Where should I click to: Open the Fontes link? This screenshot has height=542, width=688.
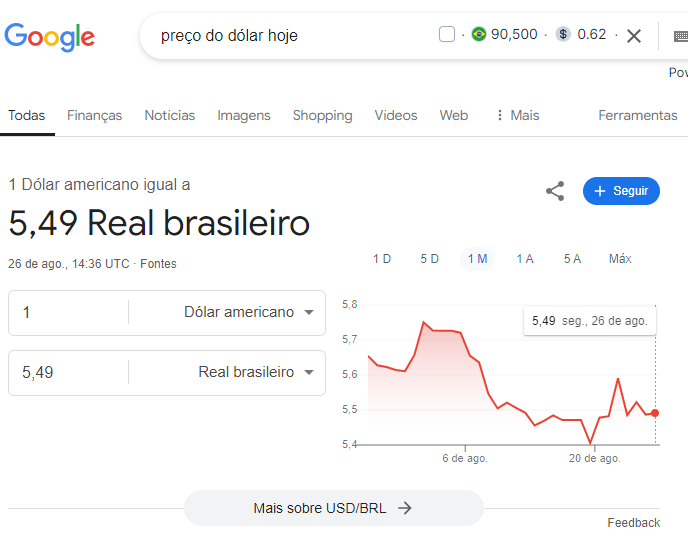click(x=158, y=264)
